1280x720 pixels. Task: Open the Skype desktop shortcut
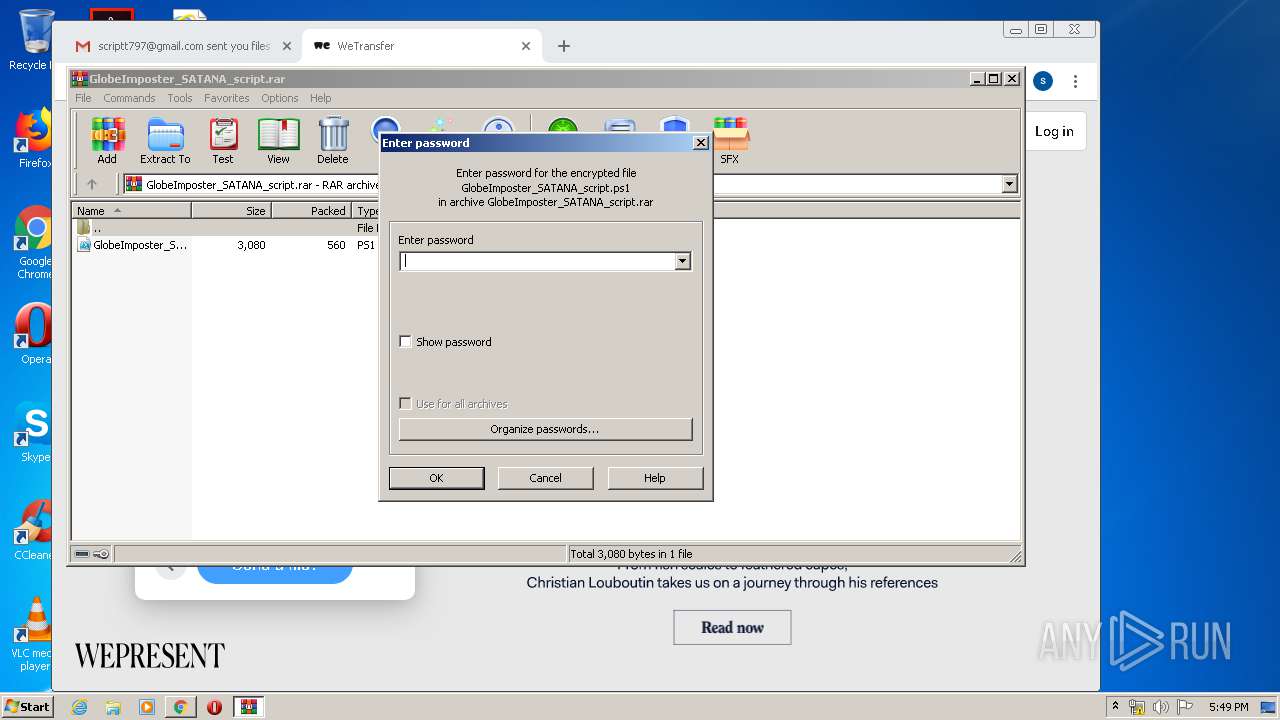tap(35, 432)
